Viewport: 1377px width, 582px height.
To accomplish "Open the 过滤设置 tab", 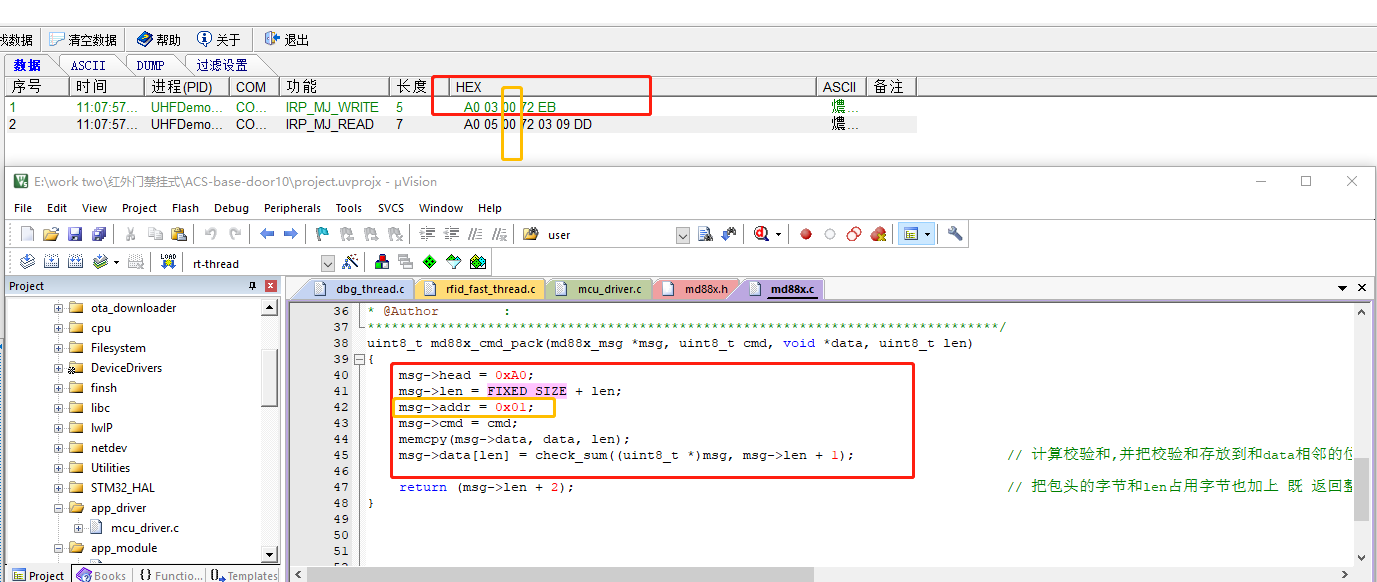I will (x=222, y=65).
